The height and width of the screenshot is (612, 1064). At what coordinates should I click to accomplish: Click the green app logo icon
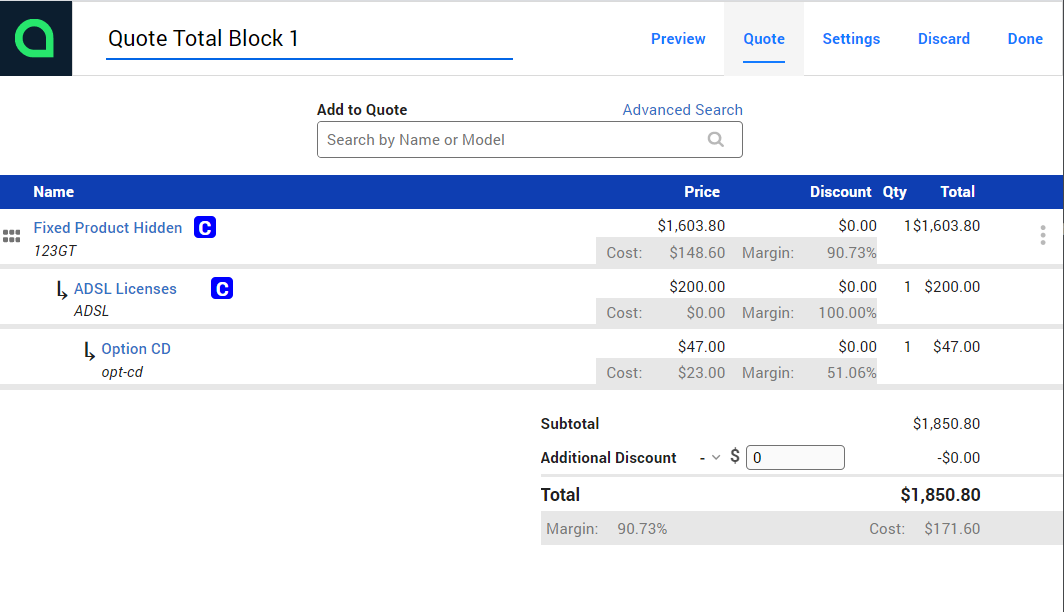point(35,39)
